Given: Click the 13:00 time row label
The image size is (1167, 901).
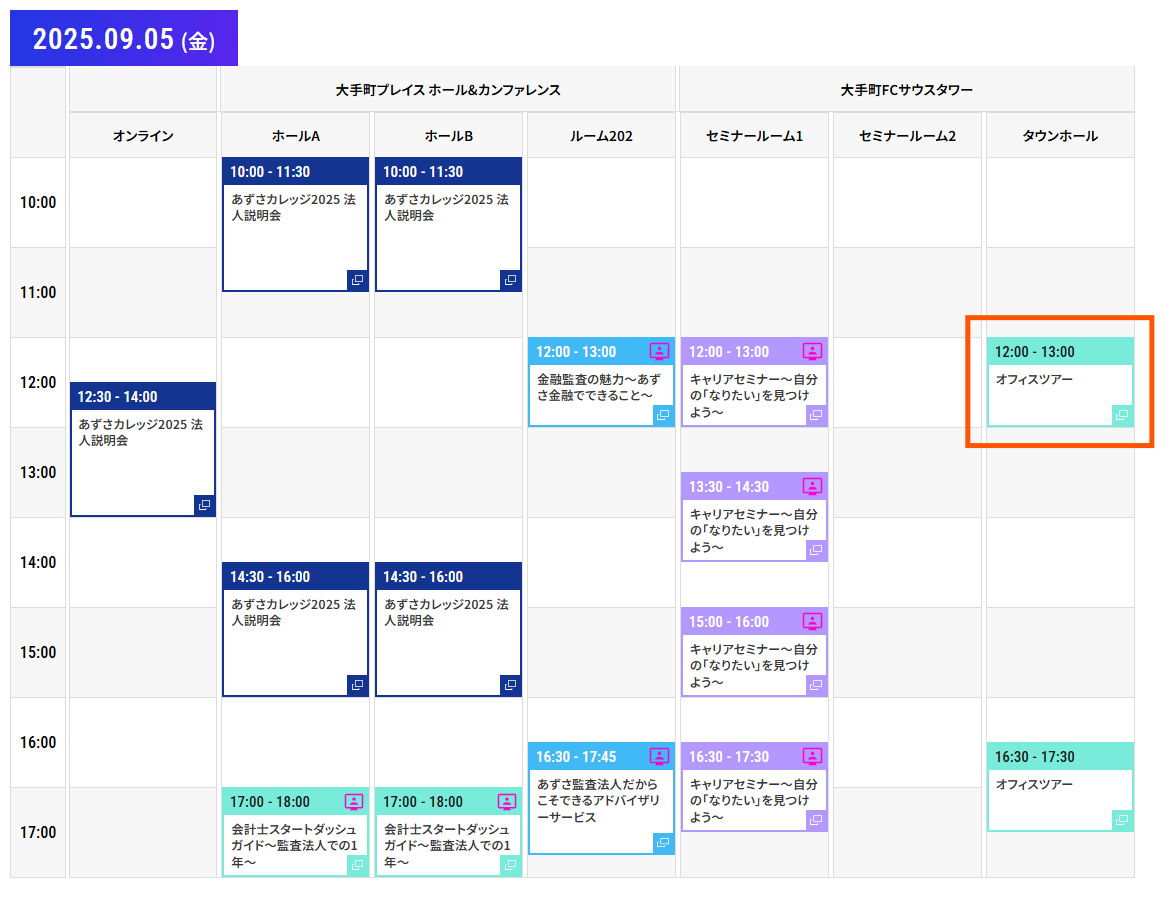Looking at the screenshot, I should tap(38, 472).
